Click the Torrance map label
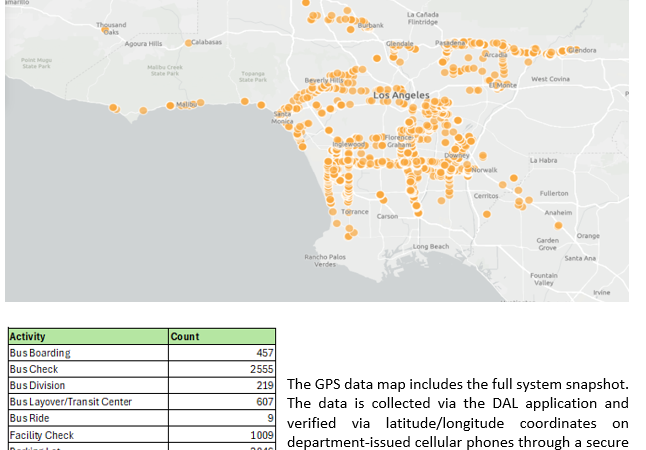Image resolution: width=646 pixels, height=450 pixels. pyautogui.click(x=355, y=212)
